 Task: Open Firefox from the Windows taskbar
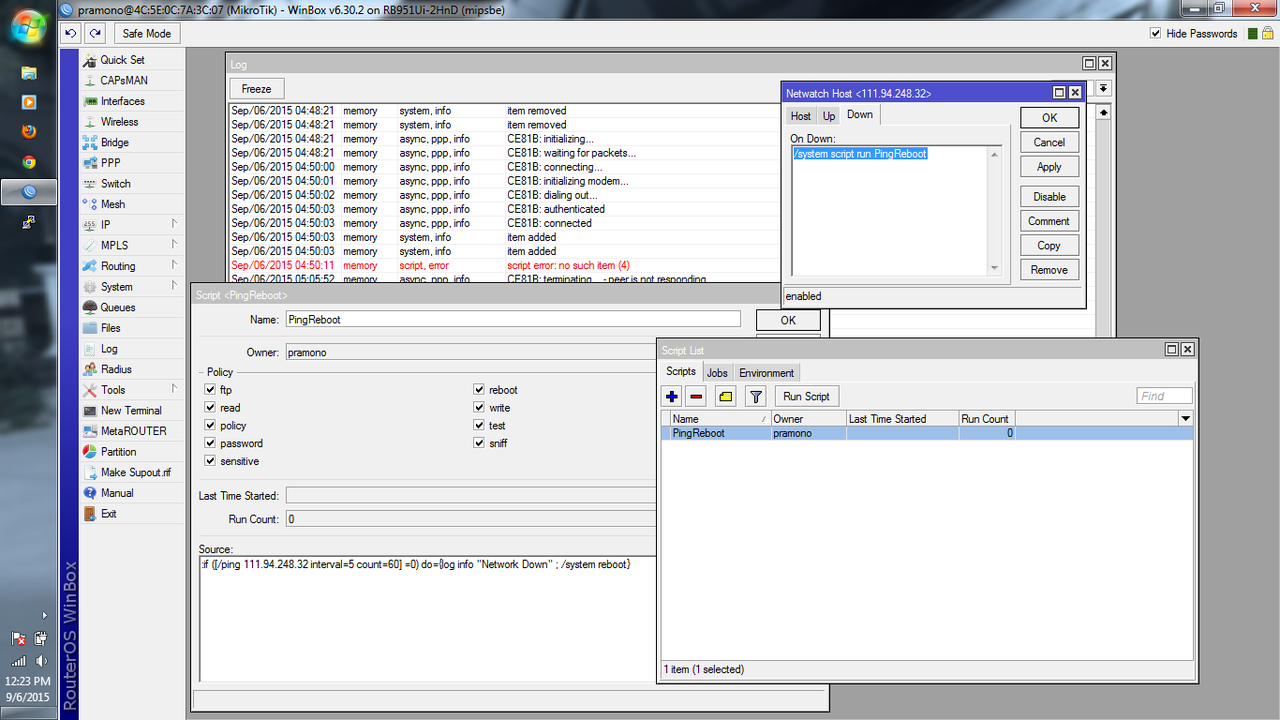(29, 132)
